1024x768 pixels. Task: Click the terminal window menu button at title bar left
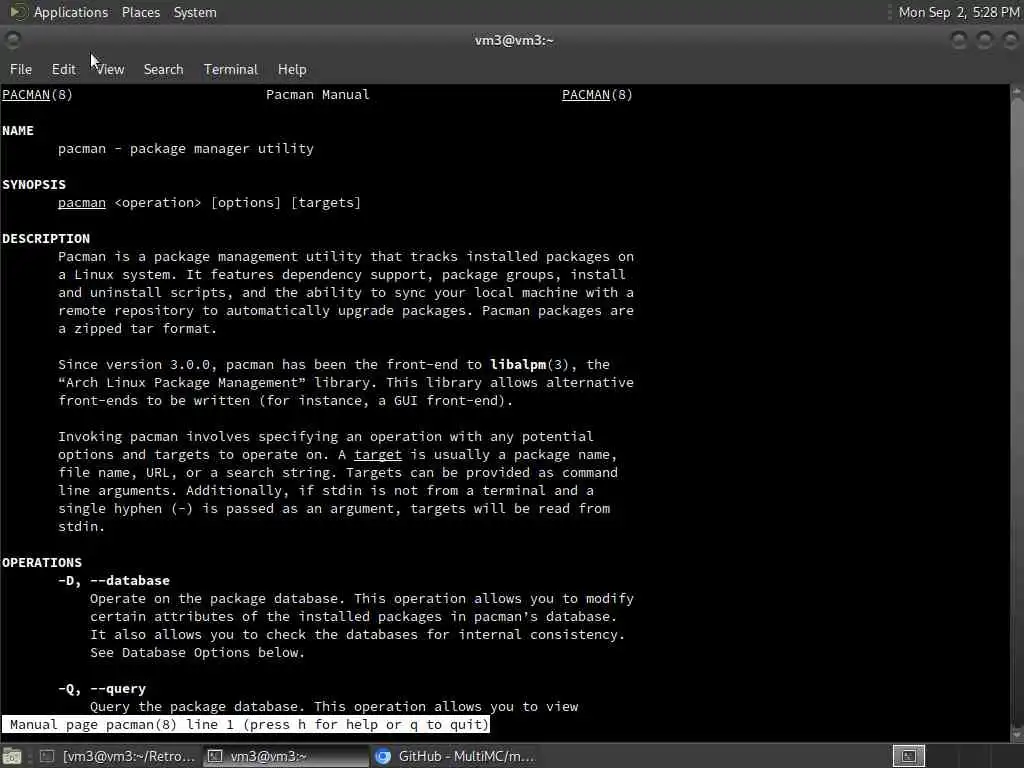[x=12, y=40]
